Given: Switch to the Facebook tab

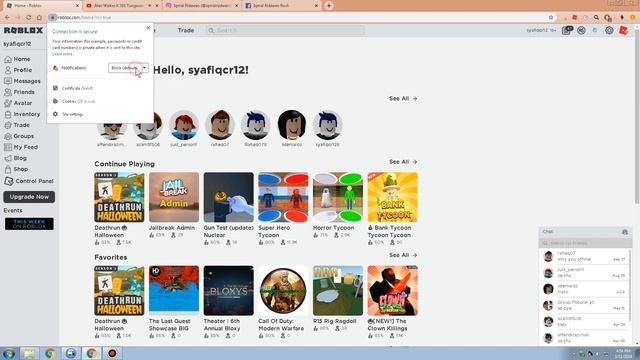Looking at the screenshot, I should (281, 6).
